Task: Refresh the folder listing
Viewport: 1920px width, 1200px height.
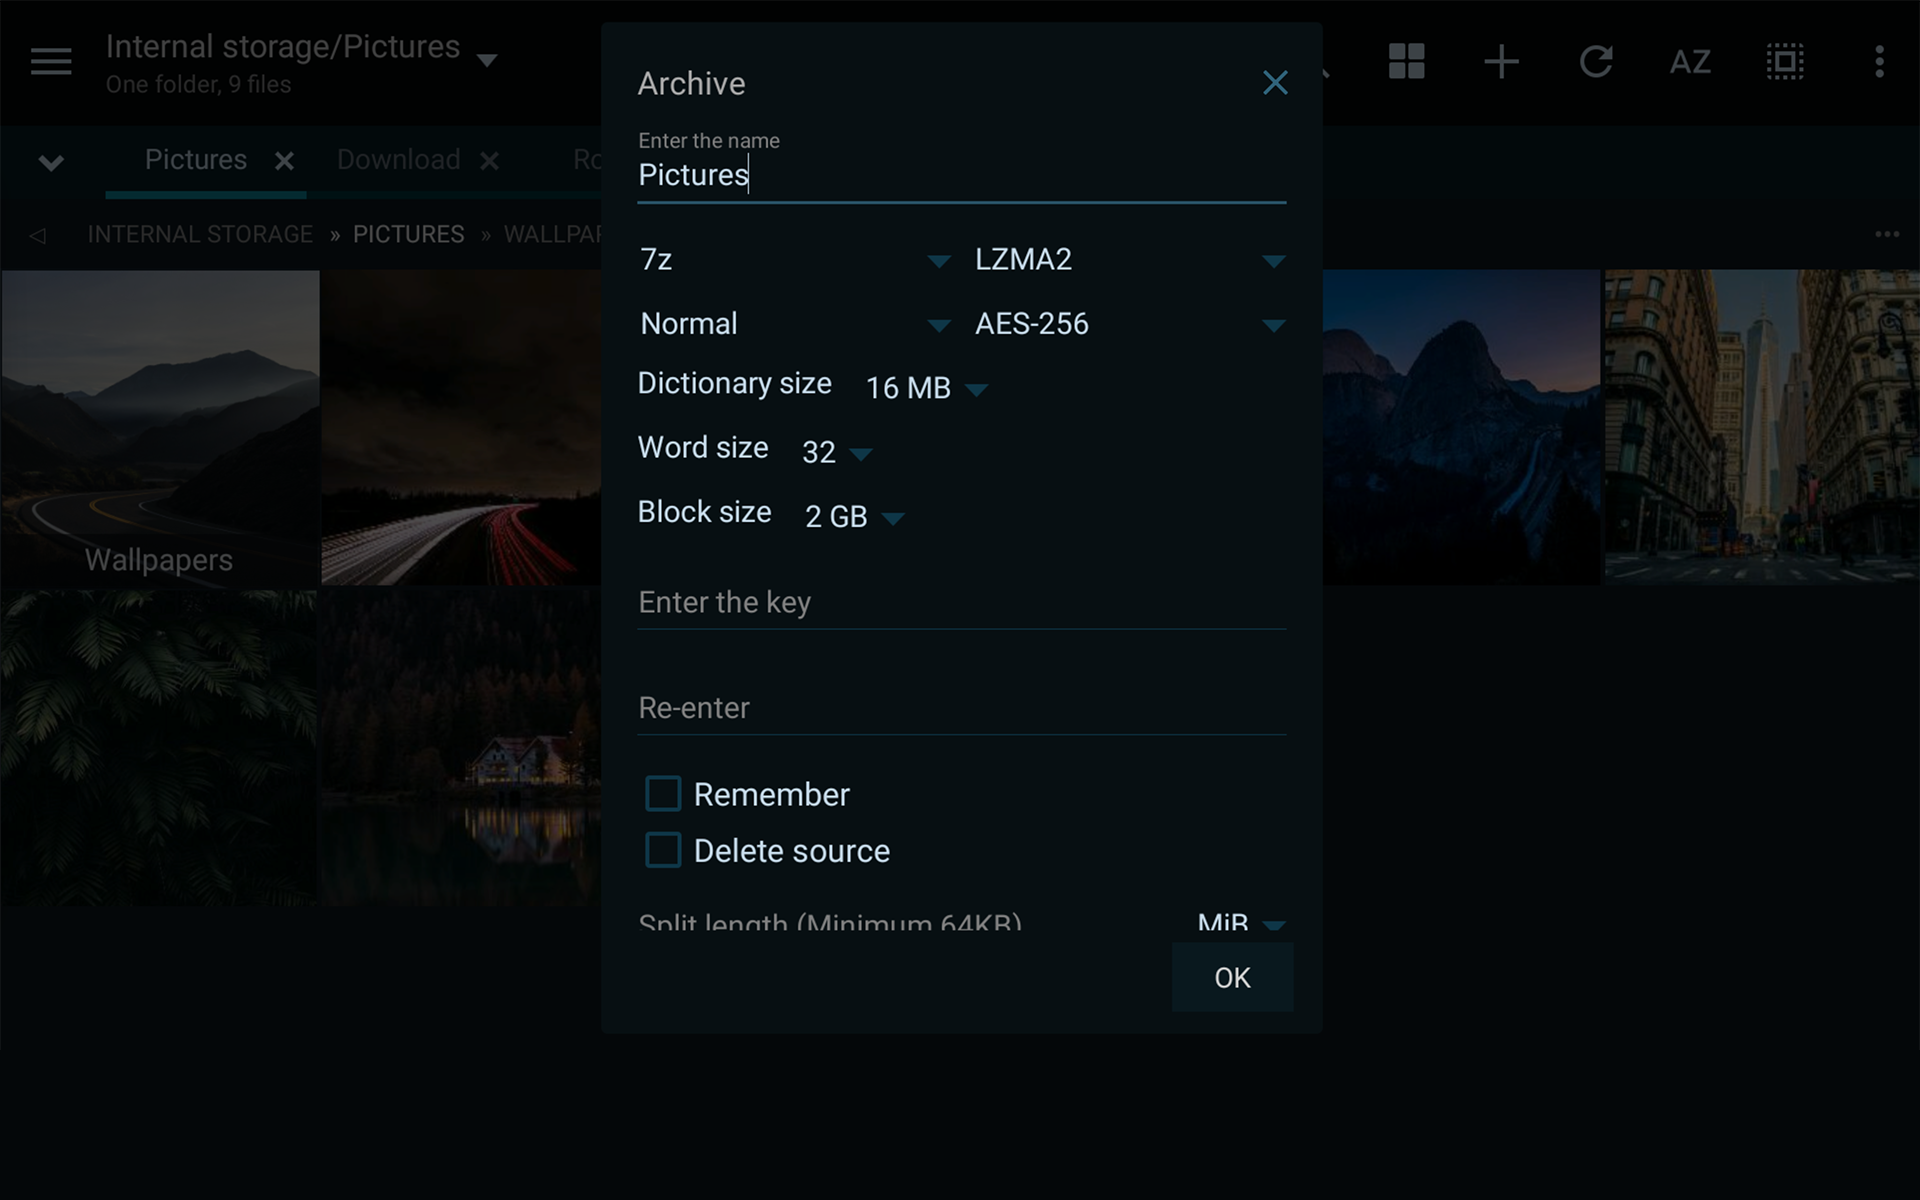Action: click(x=1596, y=62)
